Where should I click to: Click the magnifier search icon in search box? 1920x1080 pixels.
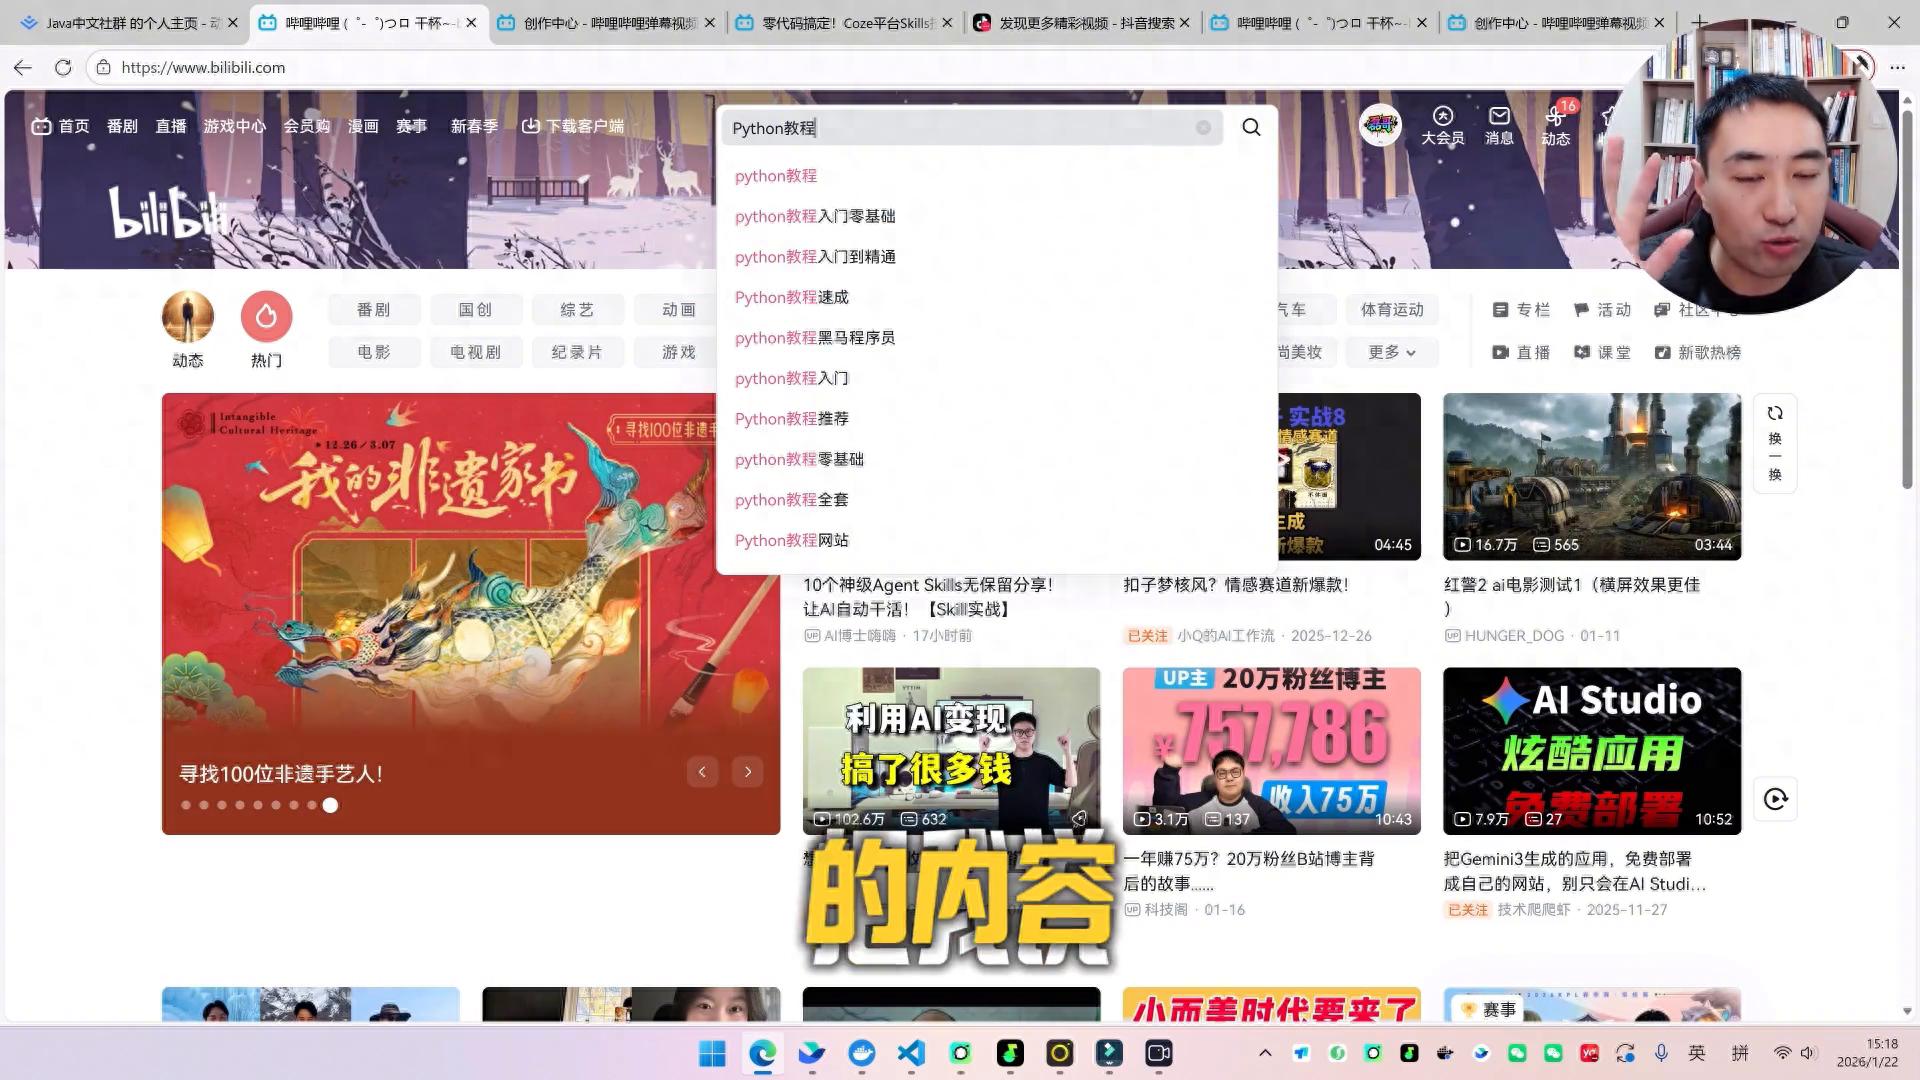1251,127
